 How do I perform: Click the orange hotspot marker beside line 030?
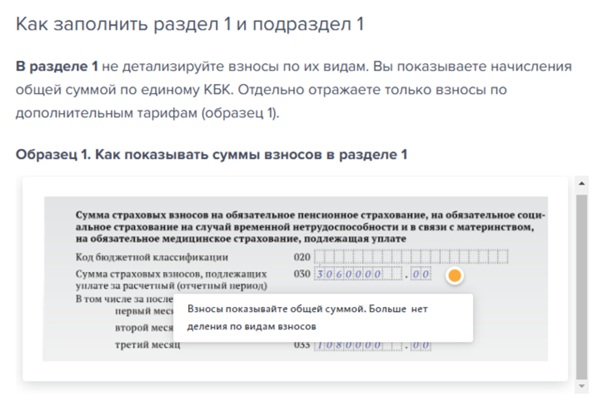coord(454,275)
